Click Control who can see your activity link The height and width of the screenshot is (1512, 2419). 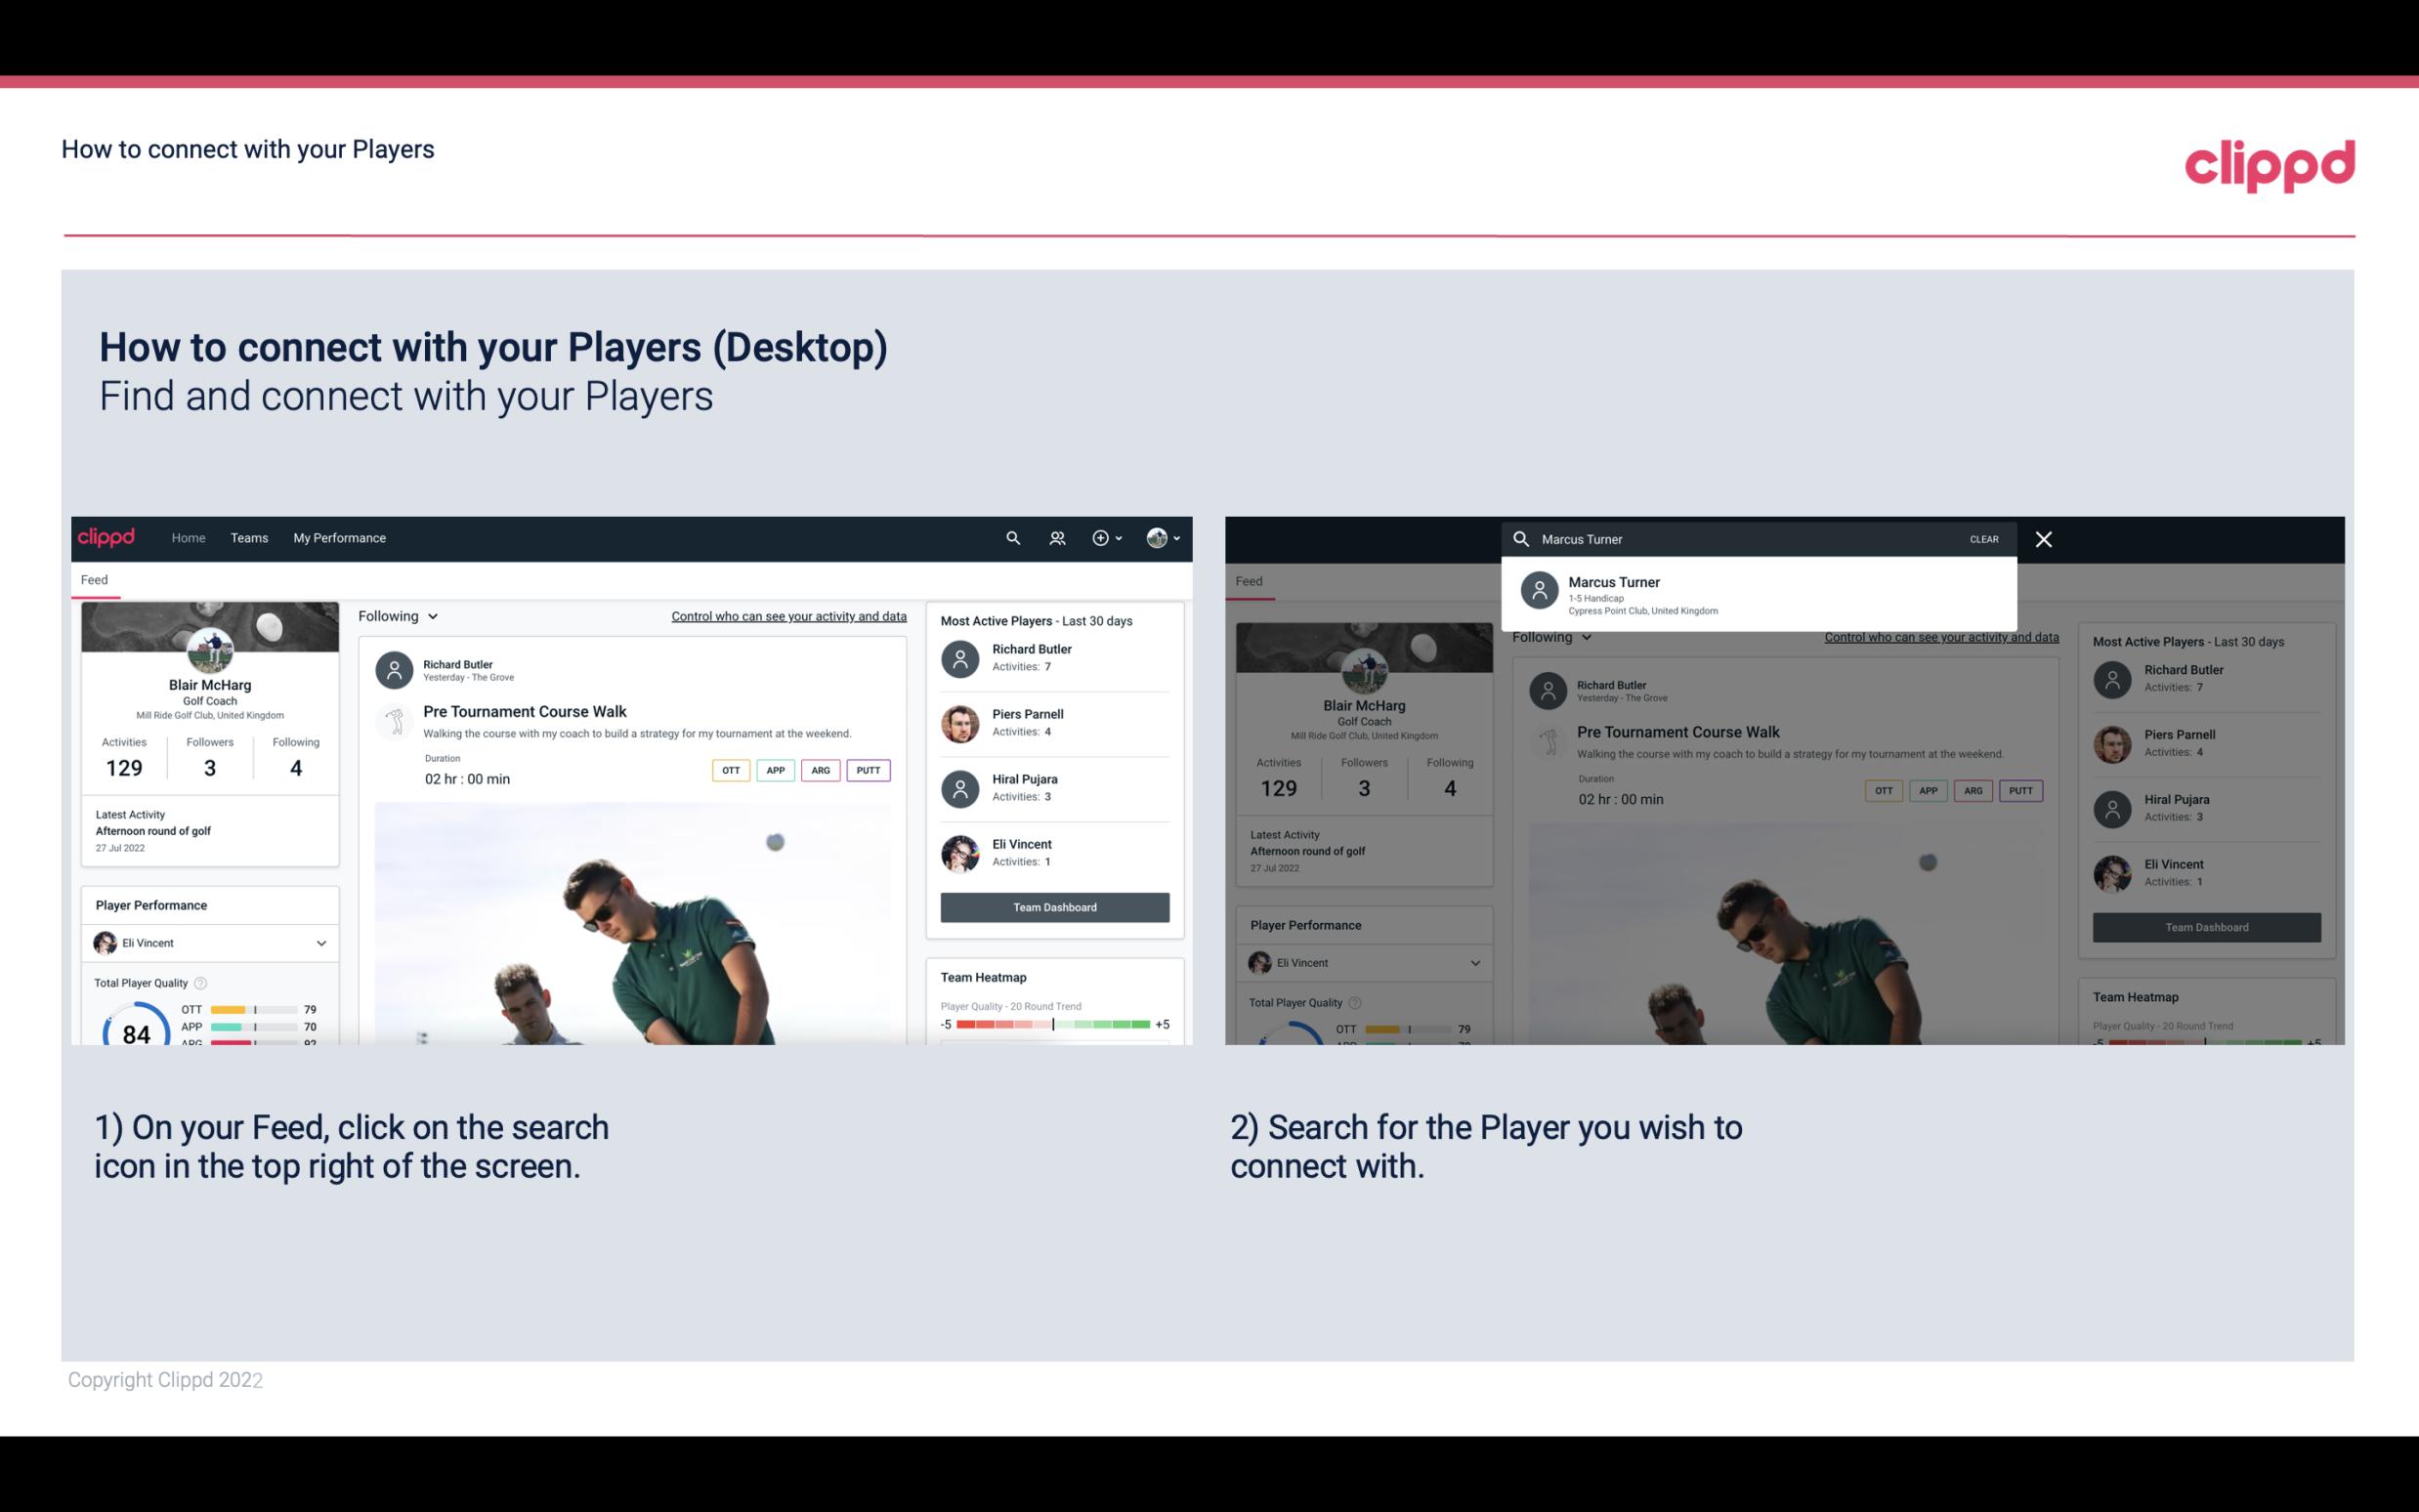tap(787, 613)
